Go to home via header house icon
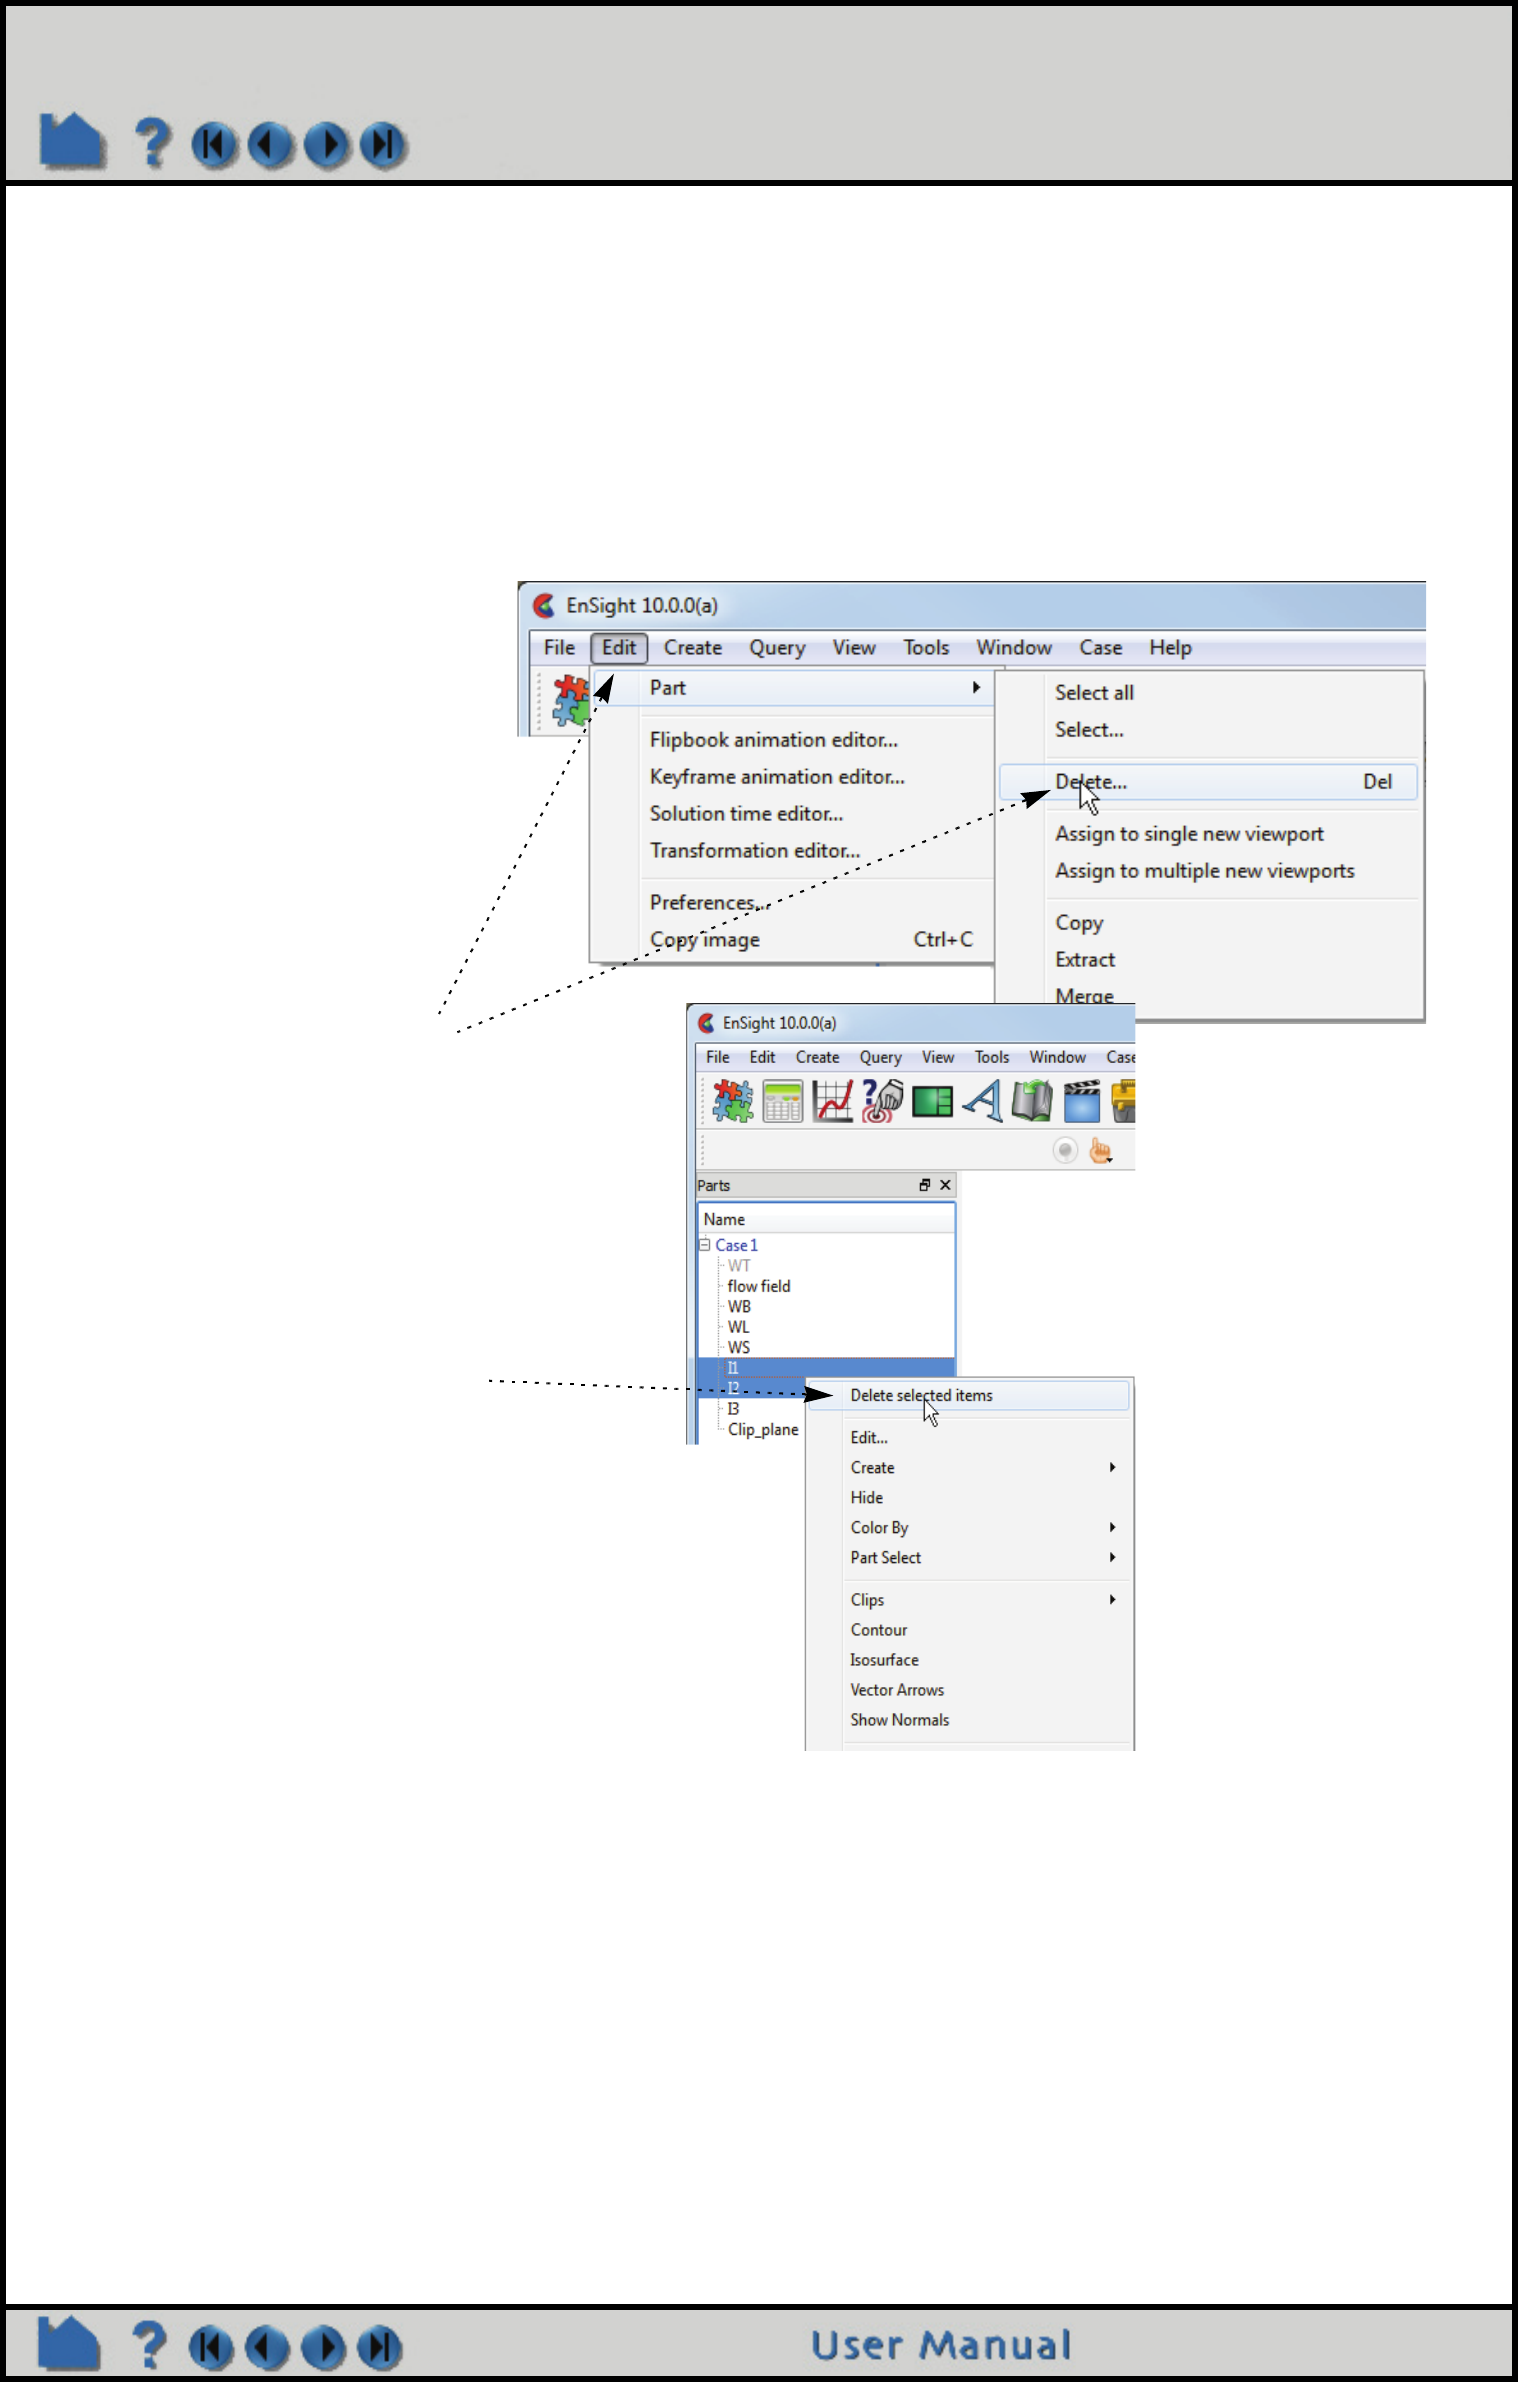1518x2382 pixels. 72,141
